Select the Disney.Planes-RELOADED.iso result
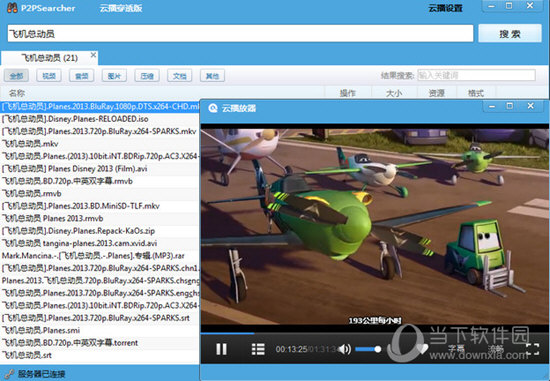The width and height of the screenshot is (550, 381). click(x=100, y=119)
